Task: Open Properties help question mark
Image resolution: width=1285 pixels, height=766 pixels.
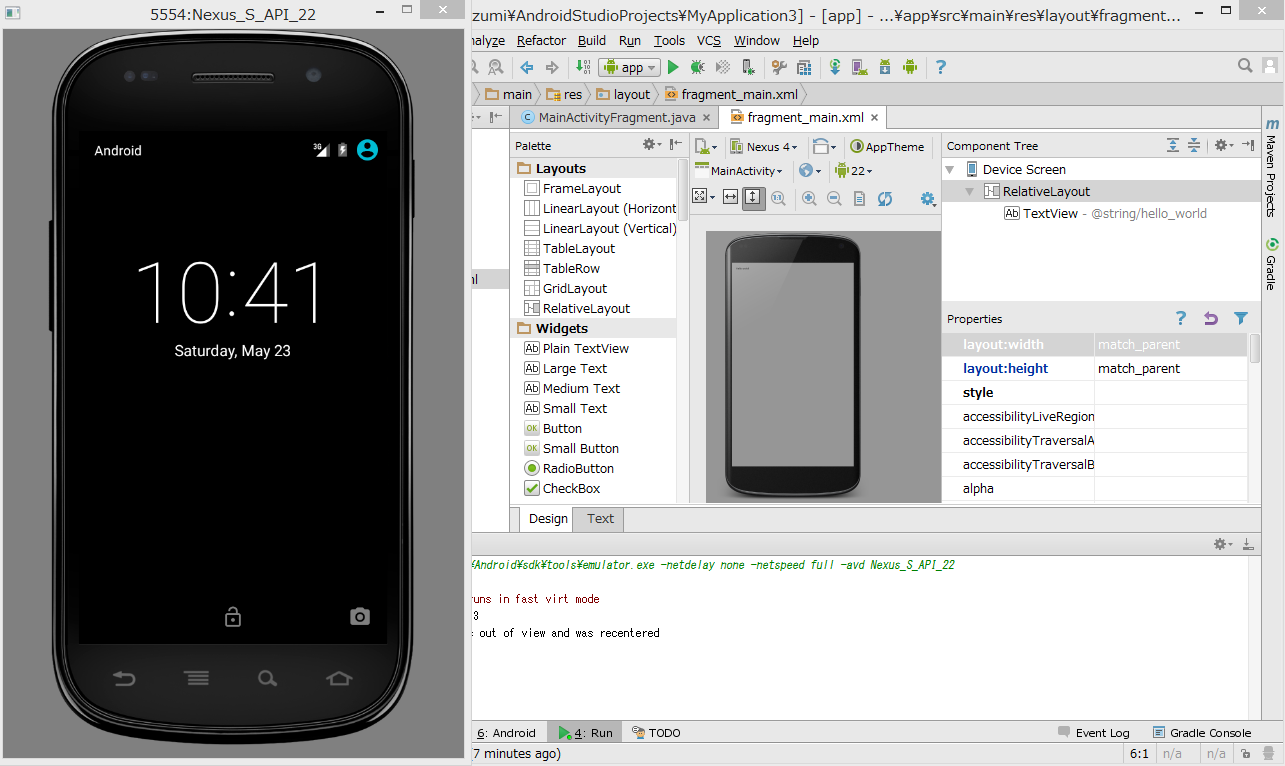Action: [1181, 319]
